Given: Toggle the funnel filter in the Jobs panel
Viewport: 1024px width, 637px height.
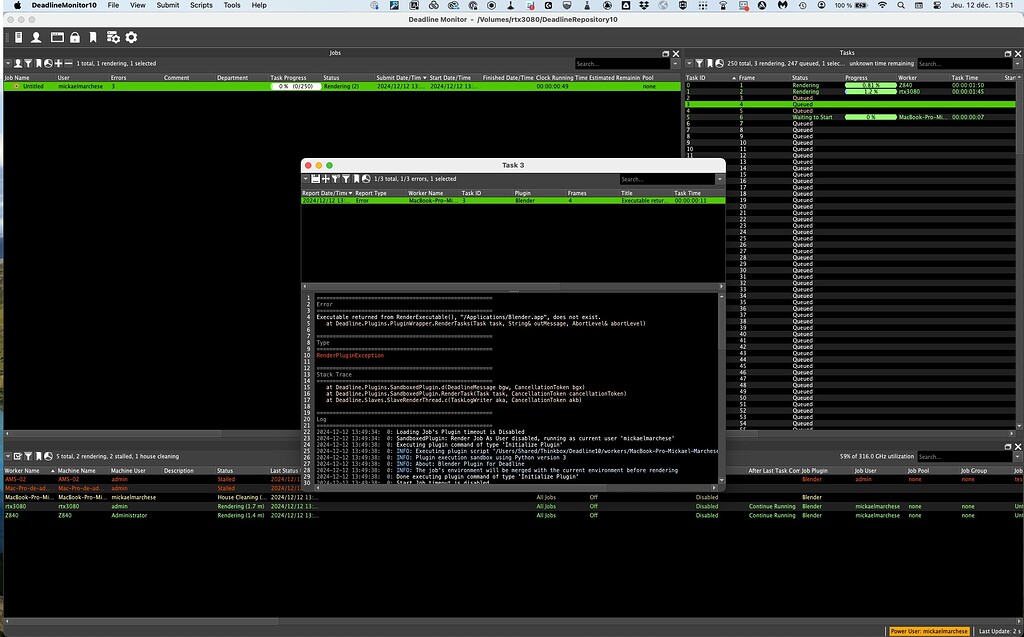Looking at the screenshot, I should click(29, 63).
